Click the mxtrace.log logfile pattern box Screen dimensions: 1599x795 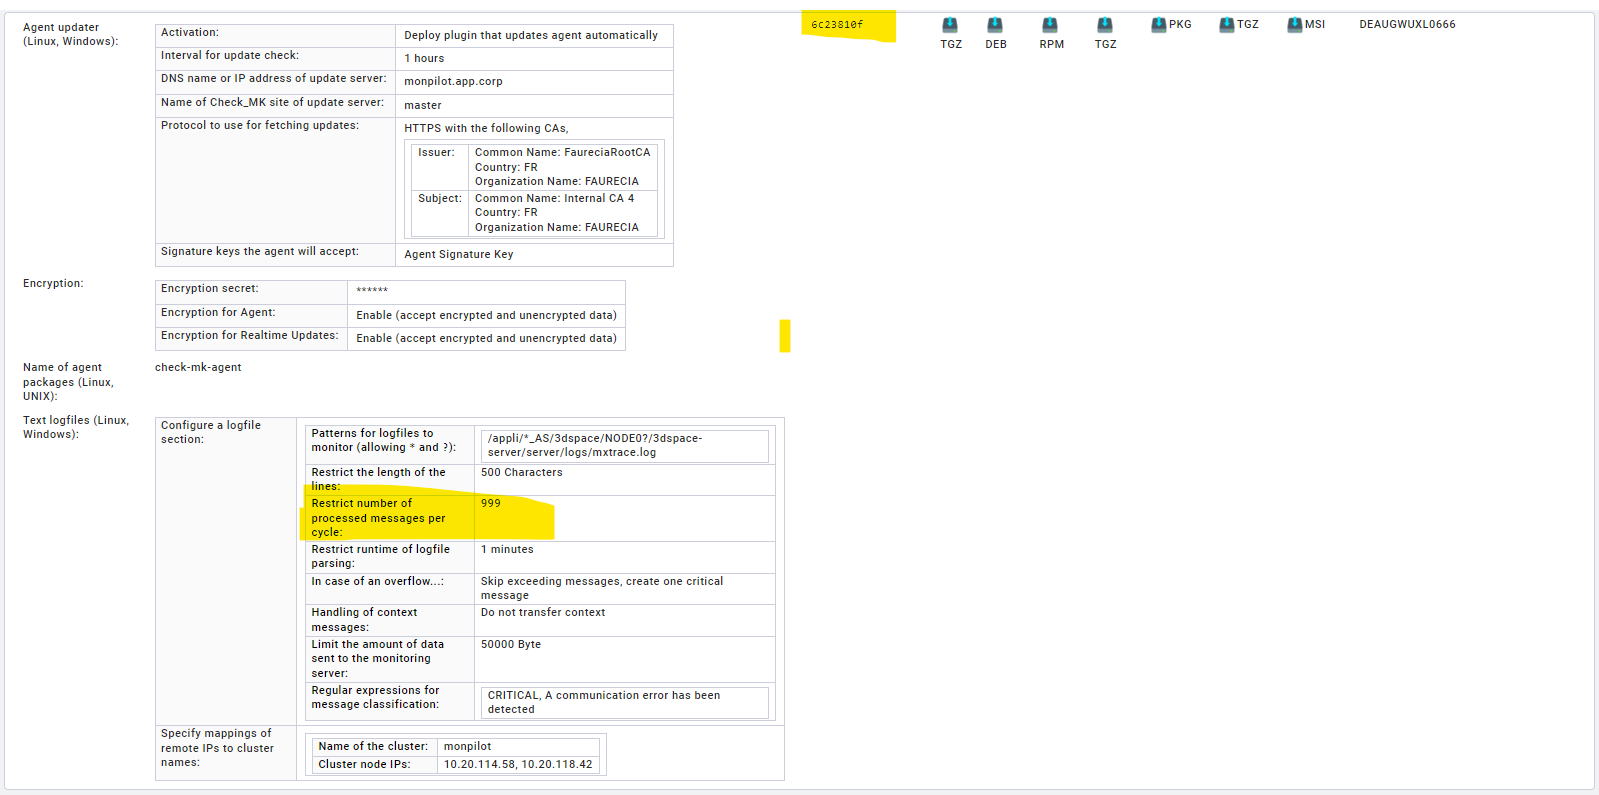625,446
